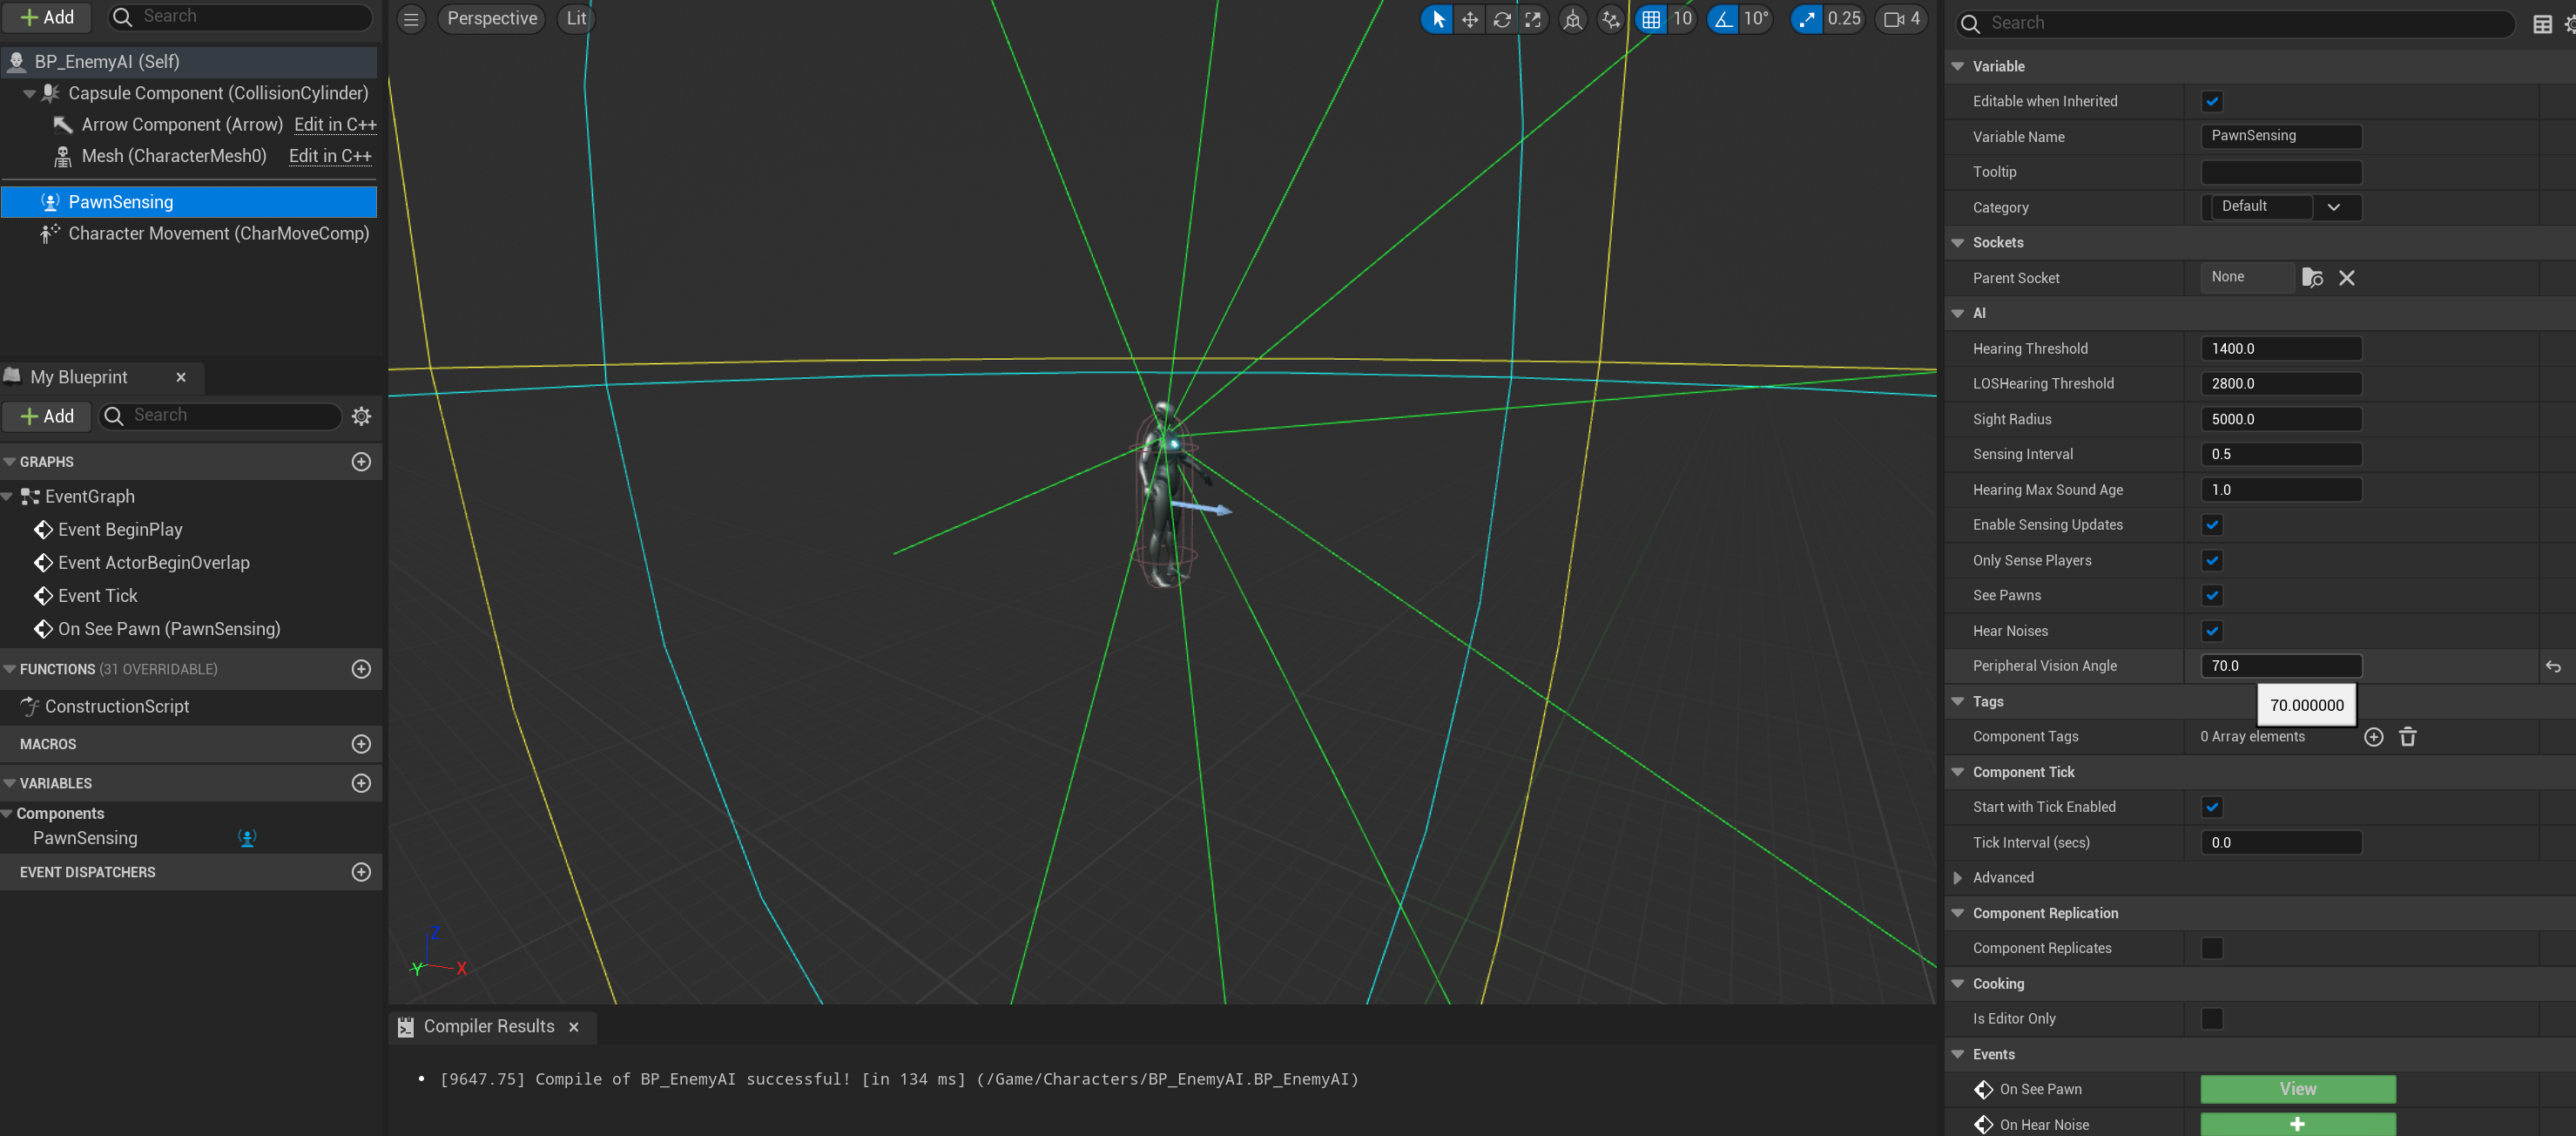Select the scale transform tool
Screen dimensions: 2576x1136
tap(1532, 19)
